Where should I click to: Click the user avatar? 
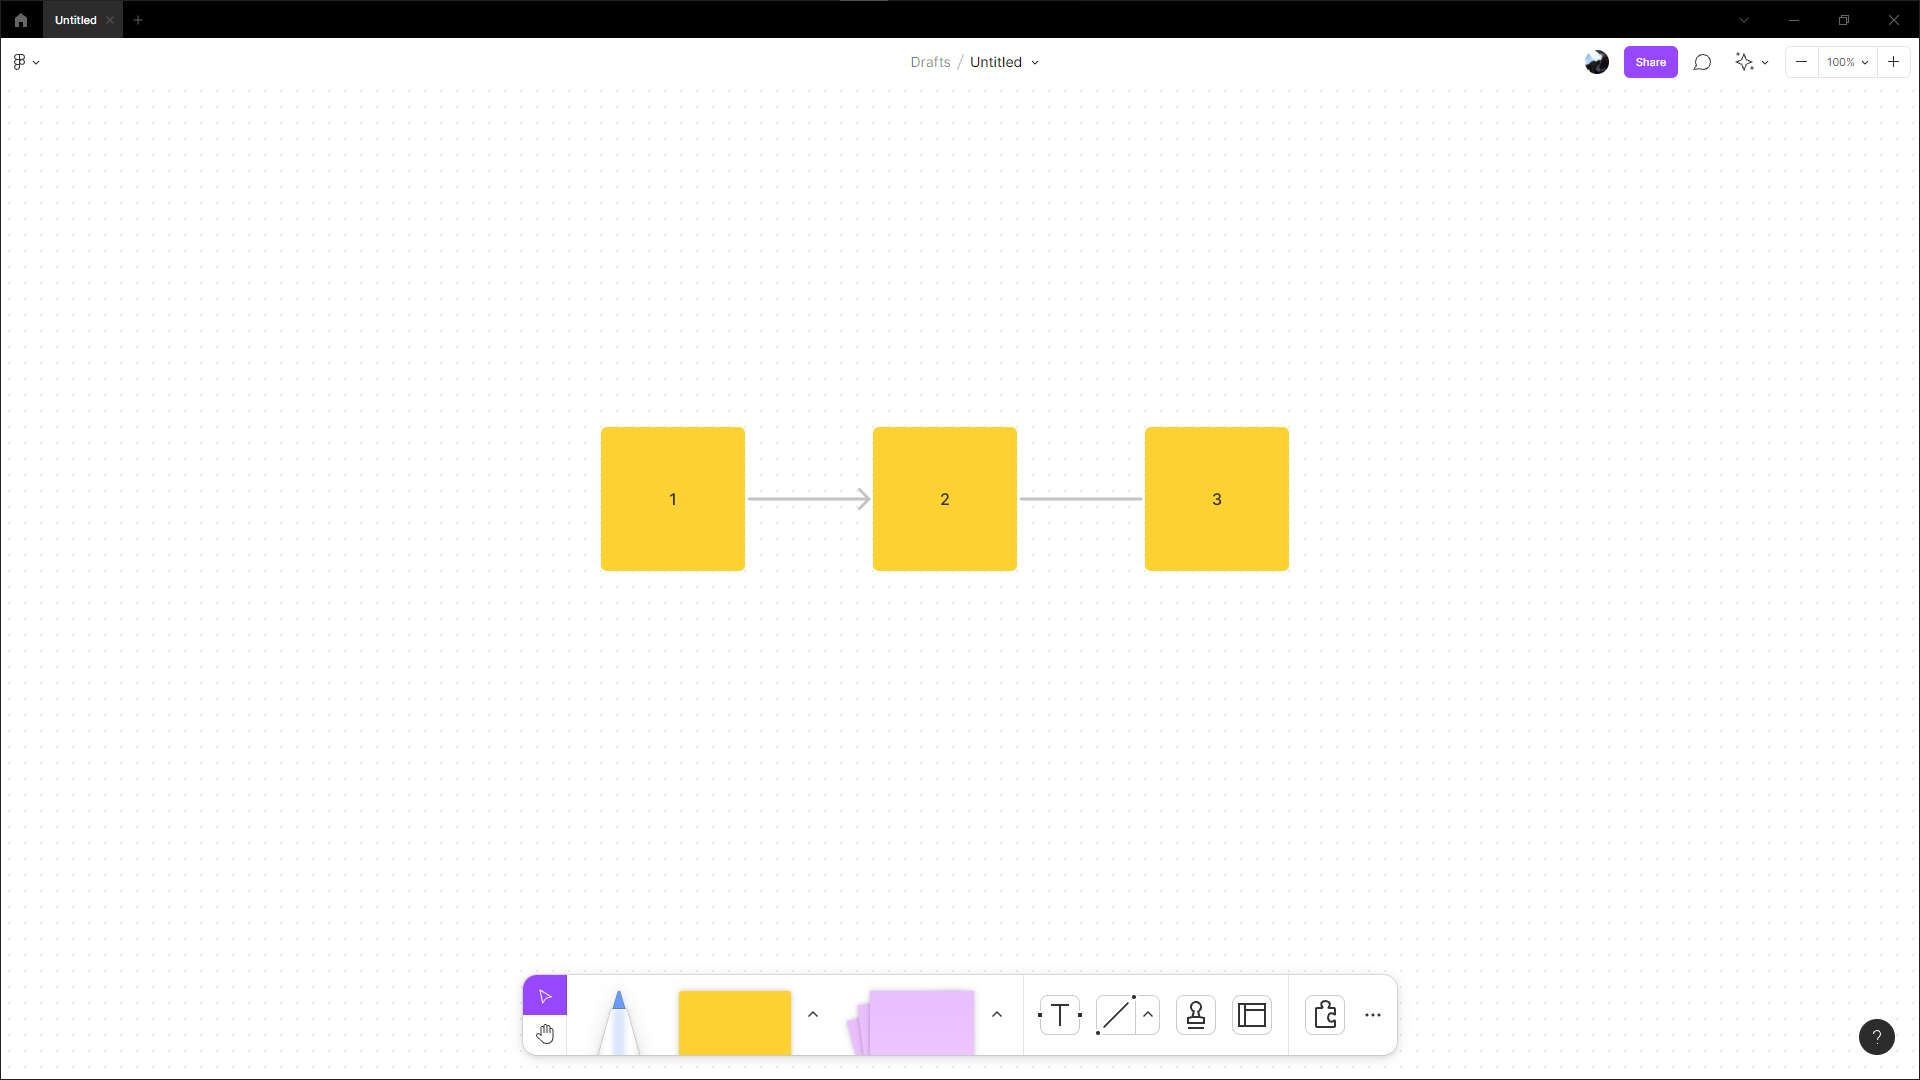(1597, 62)
